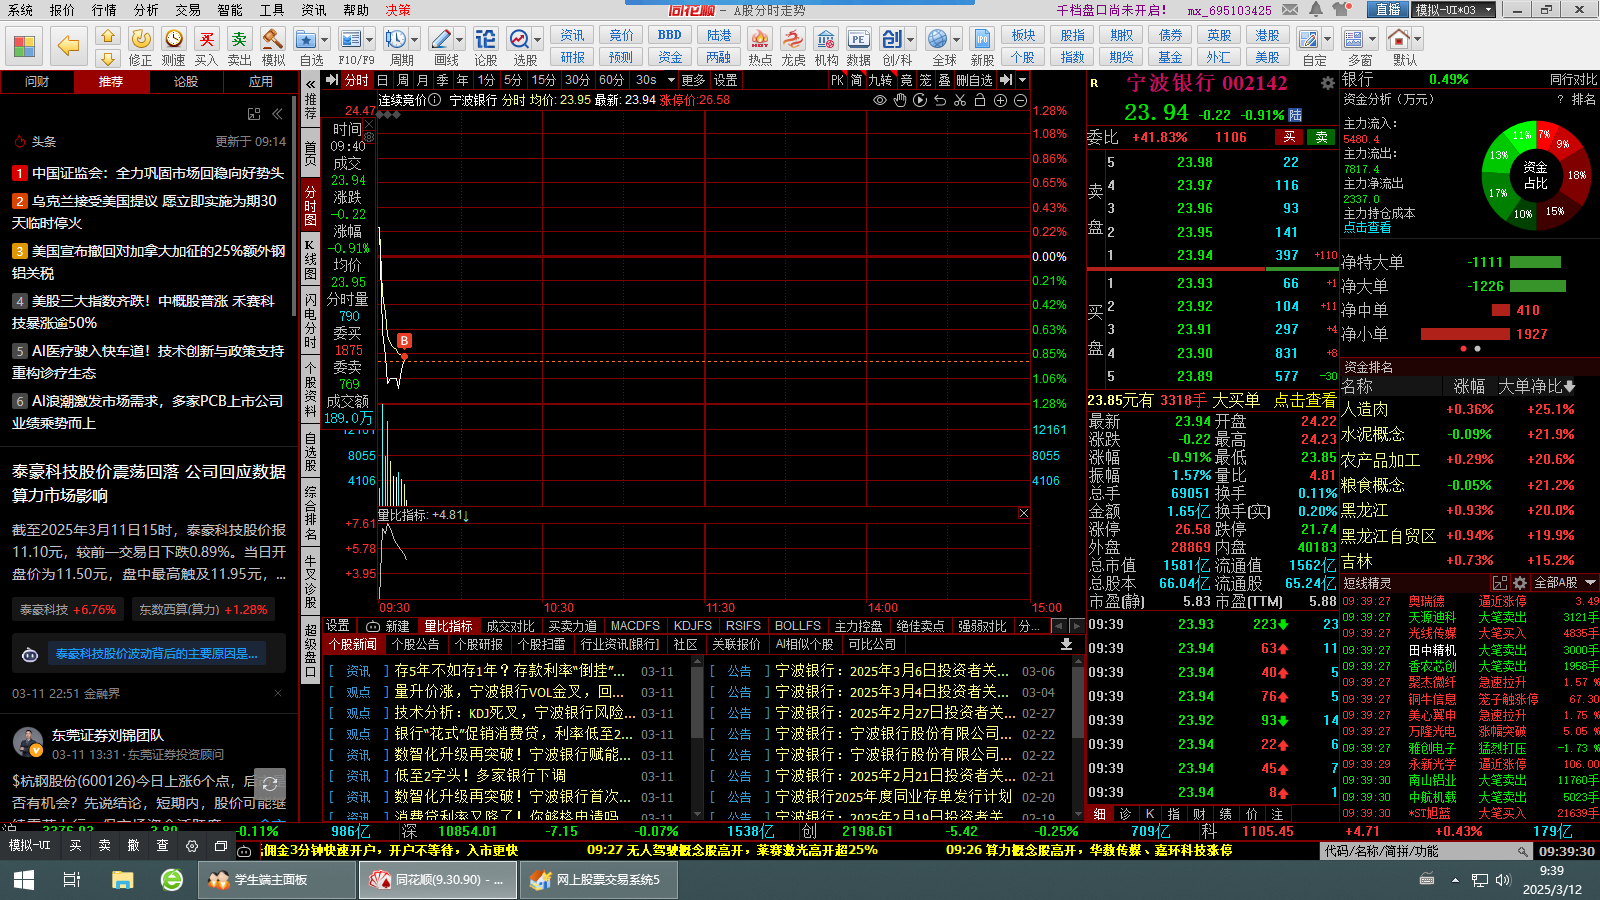Click the 资金占比 donut chart
The image size is (1600, 900).
[x=1536, y=175]
